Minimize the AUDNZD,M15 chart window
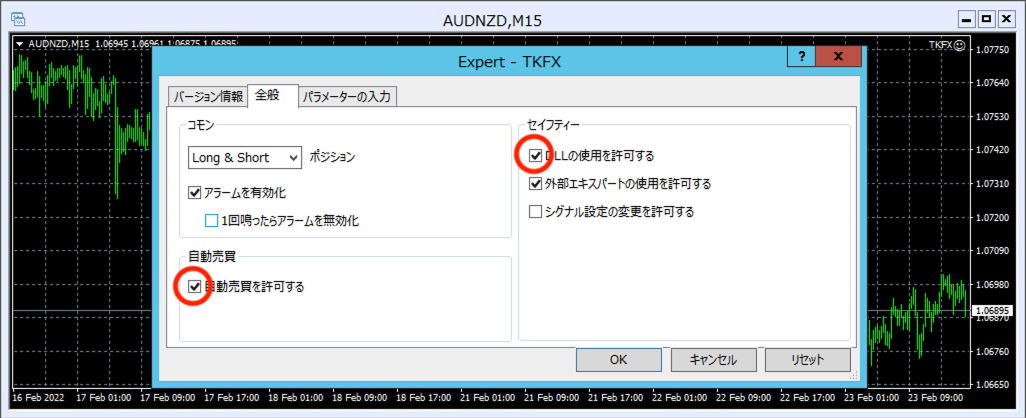 (x=965, y=19)
